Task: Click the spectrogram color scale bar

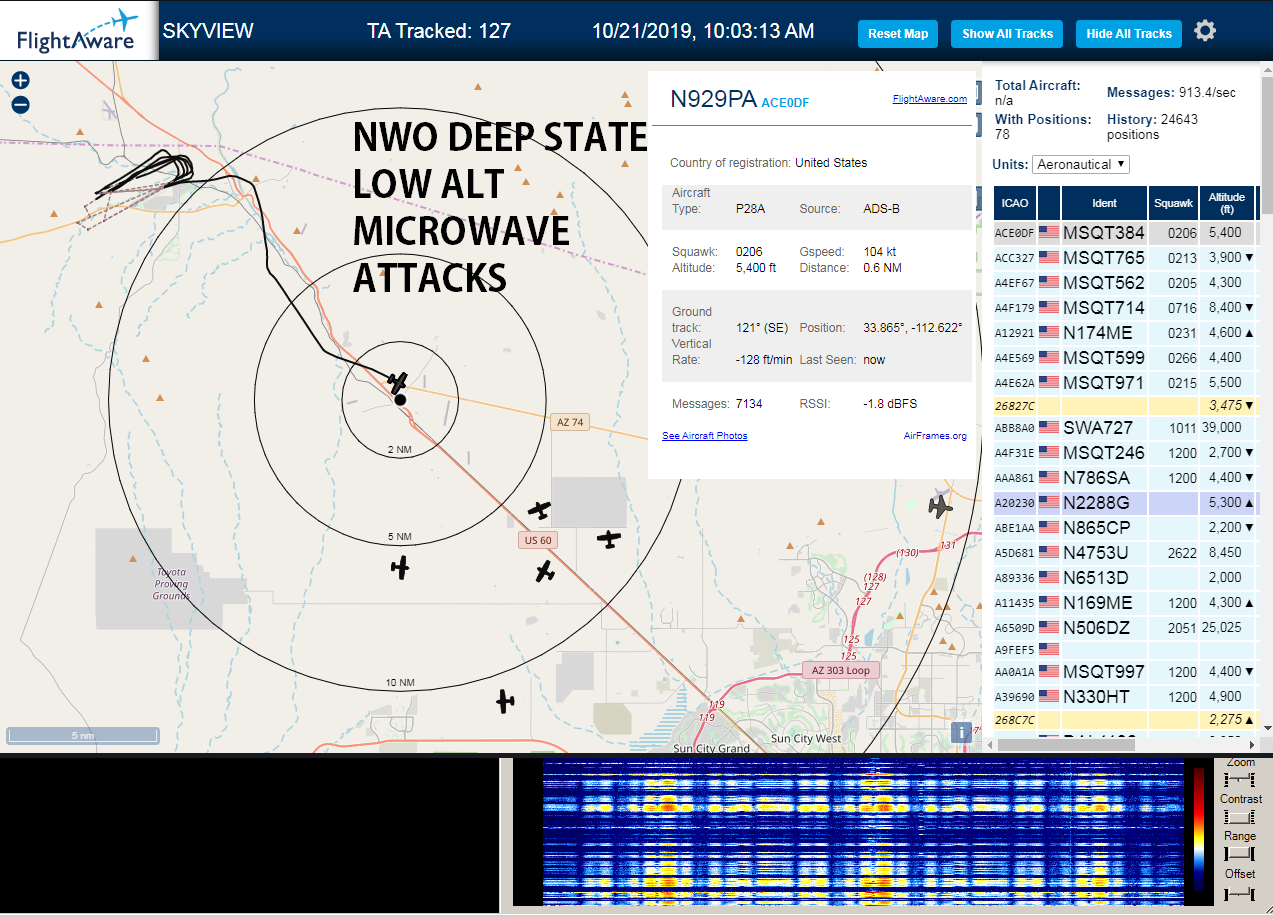Action: (1199, 829)
